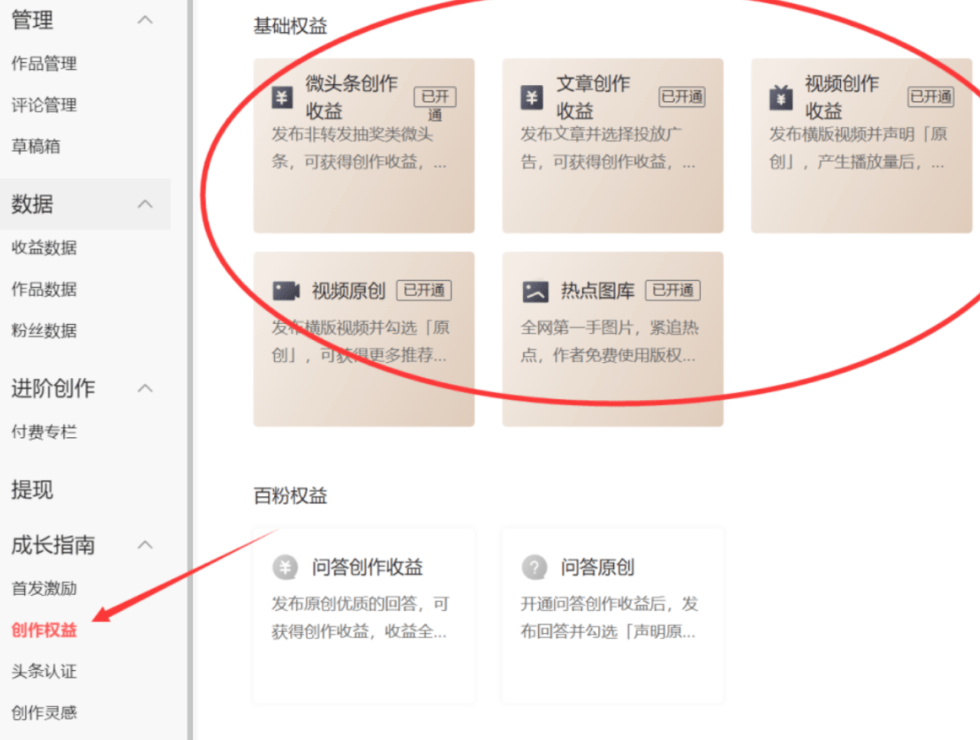This screenshot has width=980, height=740.
Task: Open 作品管理 in the sidebar
Action: (x=44, y=64)
